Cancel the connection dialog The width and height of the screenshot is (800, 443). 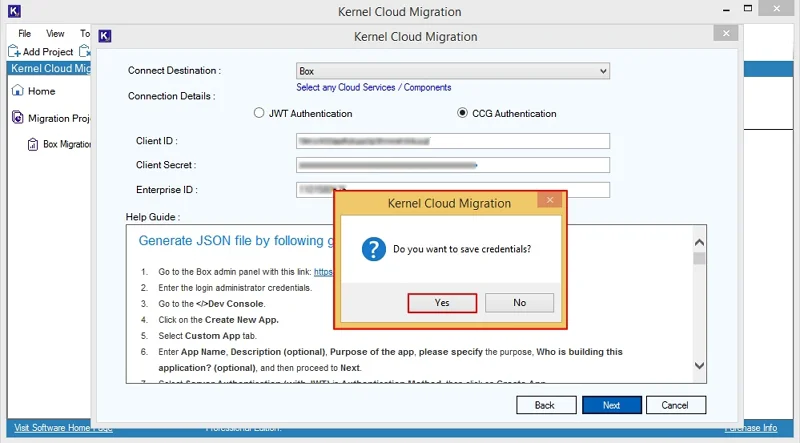pyautogui.click(x=676, y=405)
